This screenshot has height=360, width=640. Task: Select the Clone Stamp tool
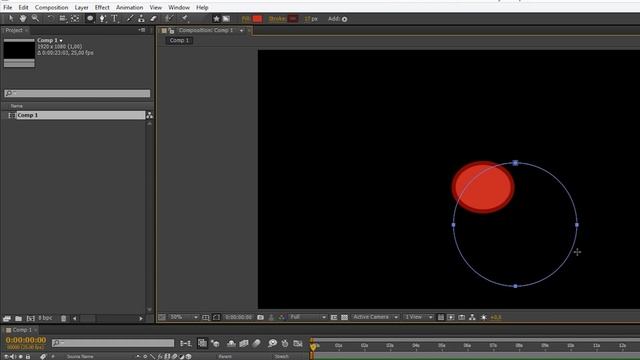click(141, 19)
